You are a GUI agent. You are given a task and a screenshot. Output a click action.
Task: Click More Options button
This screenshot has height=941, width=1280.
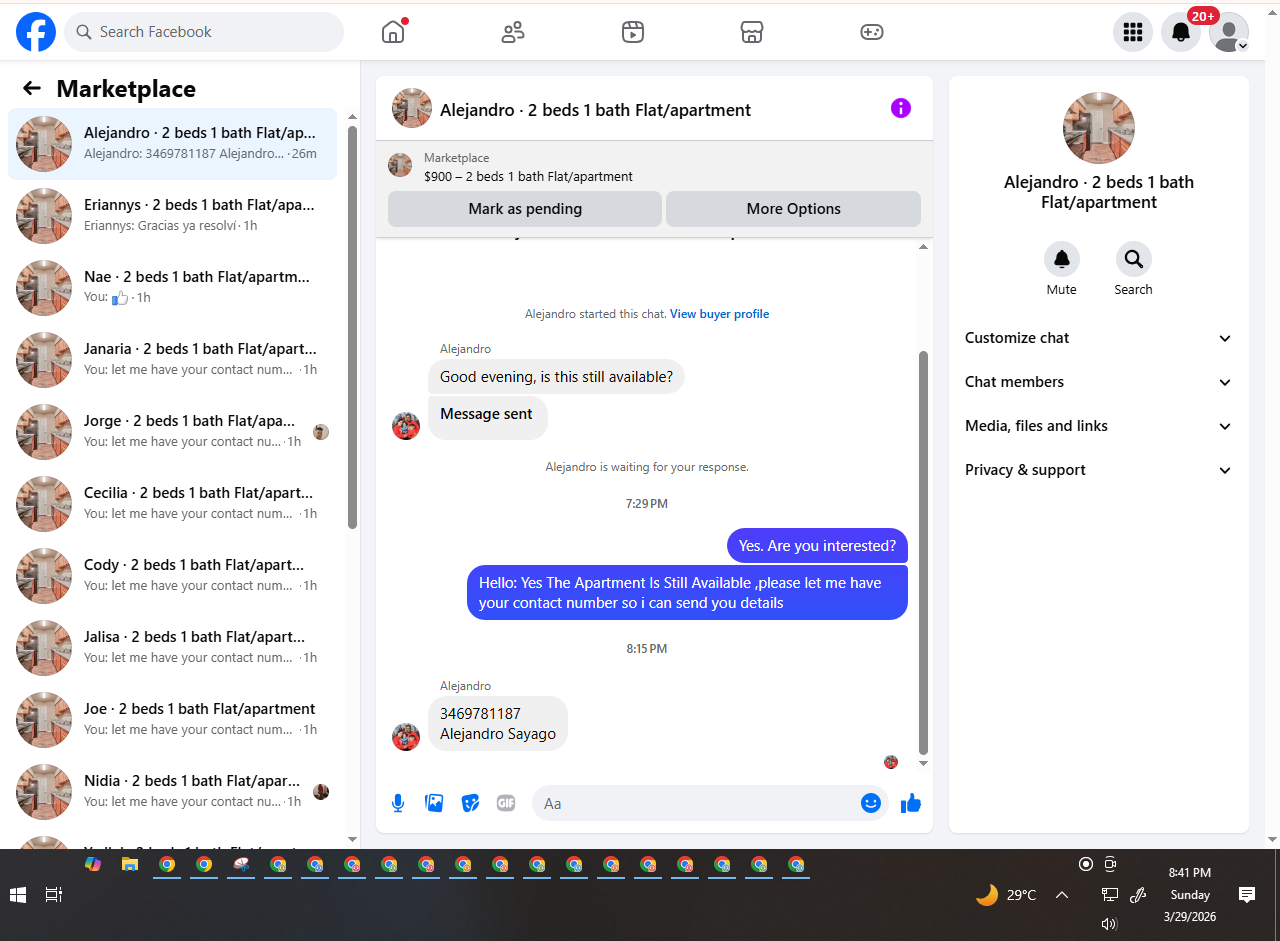[x=793, y=209]
